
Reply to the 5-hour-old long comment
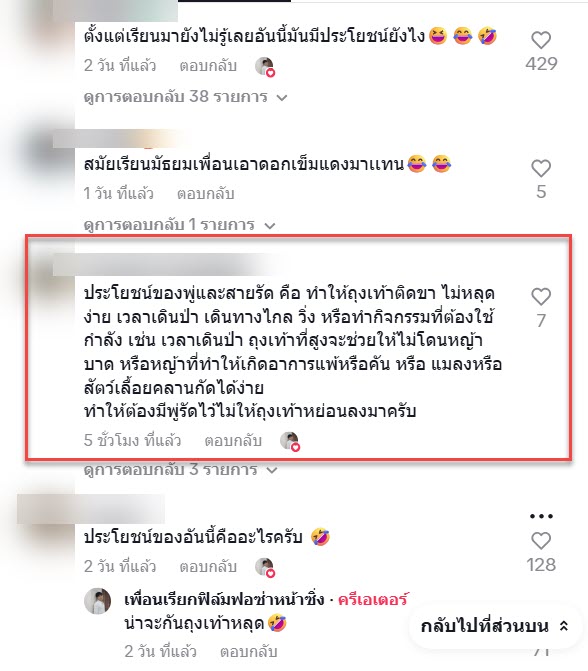[233, 441]
